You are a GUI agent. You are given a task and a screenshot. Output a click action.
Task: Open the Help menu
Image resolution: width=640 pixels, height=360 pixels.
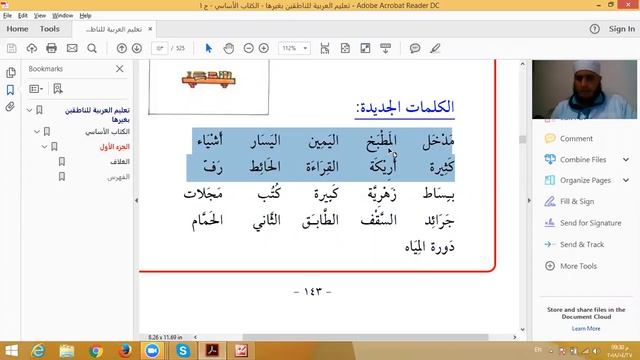[x=85, y=16]
